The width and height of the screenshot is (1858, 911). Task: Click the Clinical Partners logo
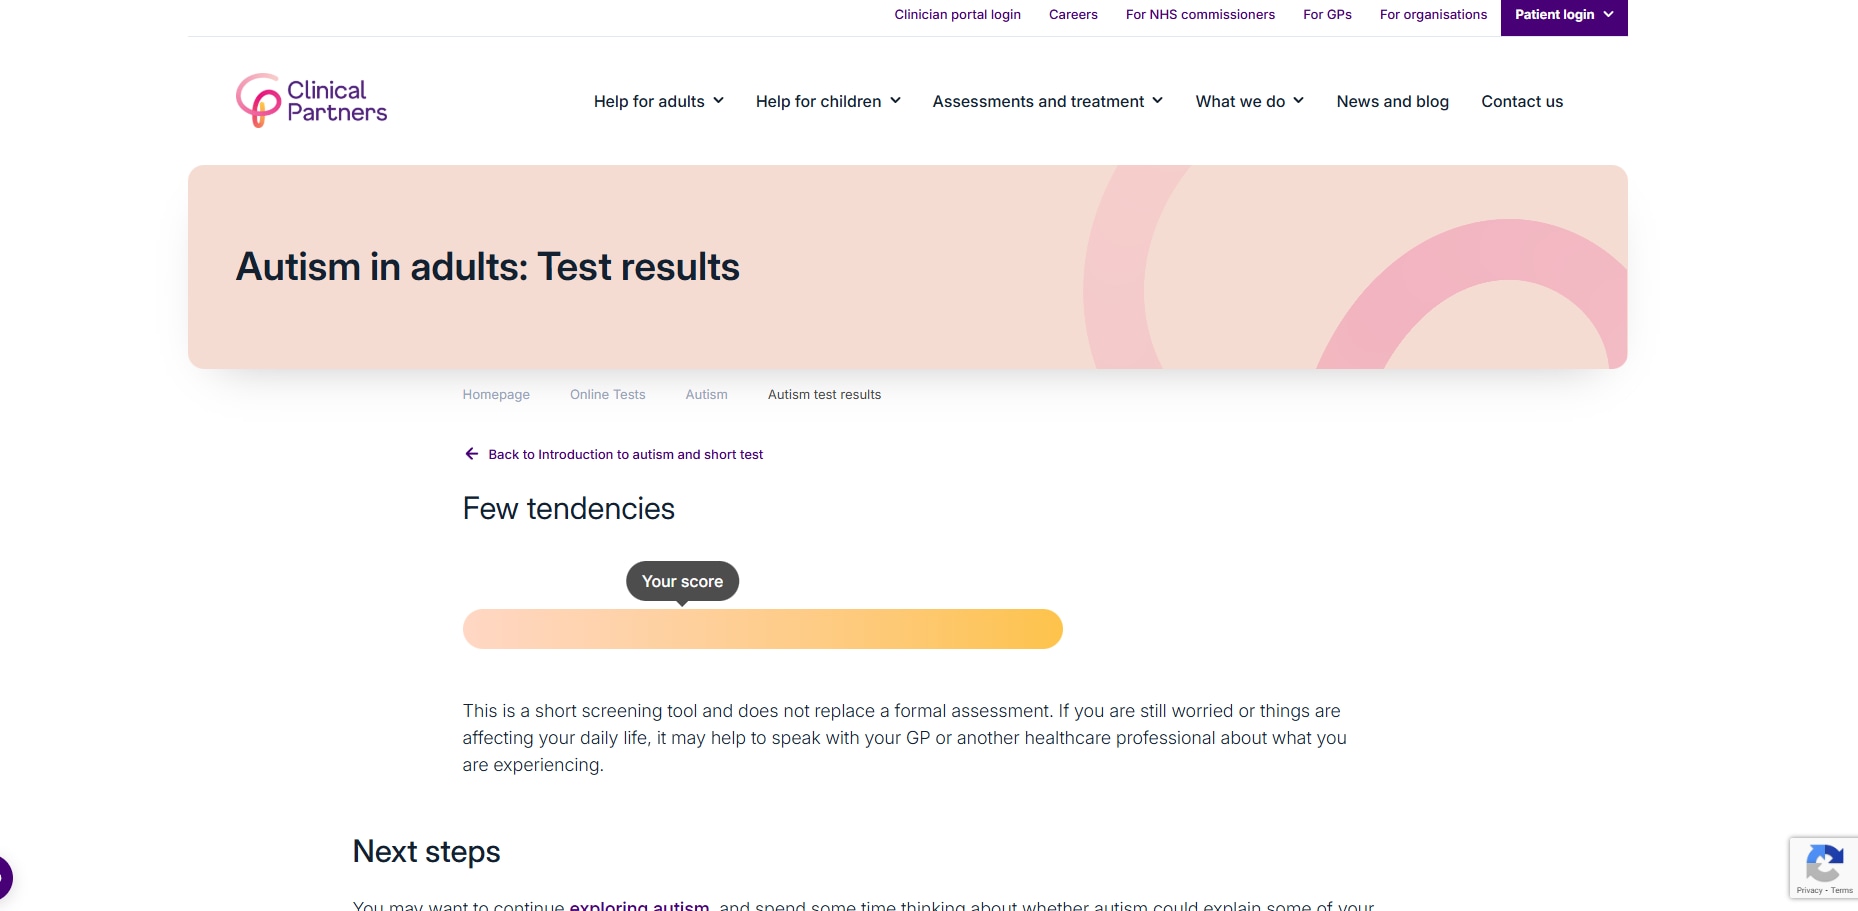pyautogui.click(x=311, y=101)
